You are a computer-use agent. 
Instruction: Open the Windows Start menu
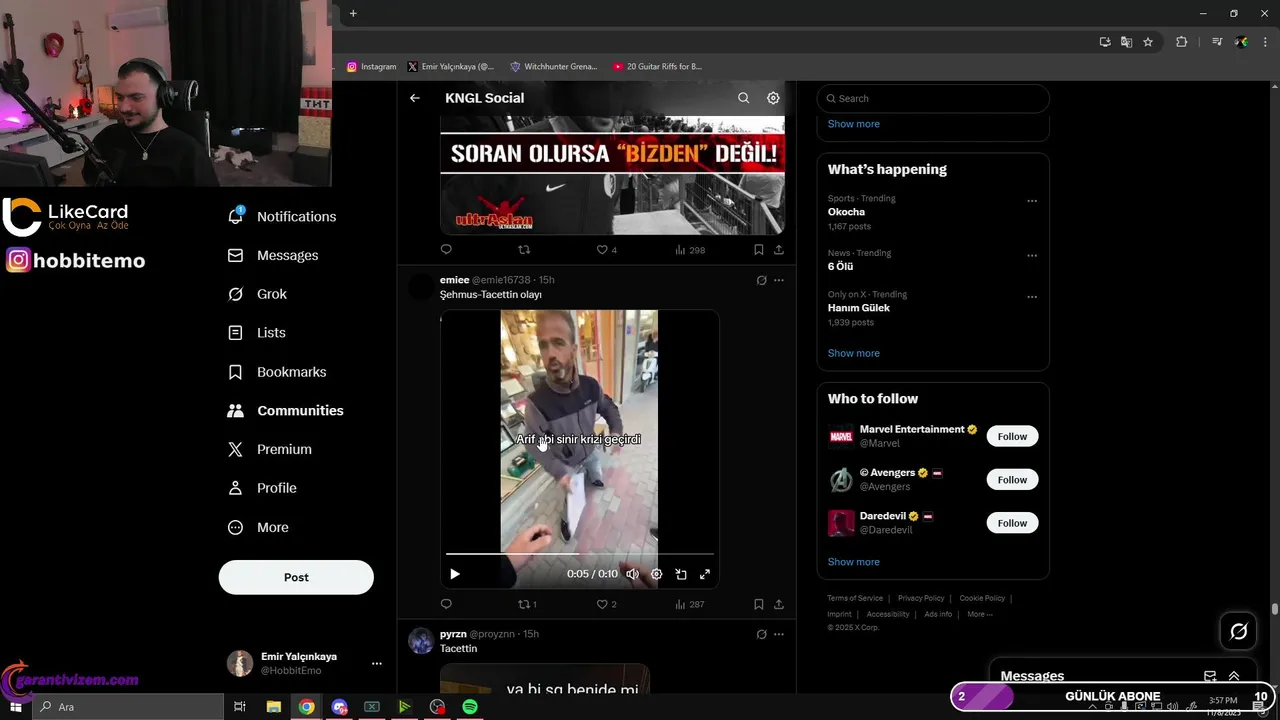16,707
